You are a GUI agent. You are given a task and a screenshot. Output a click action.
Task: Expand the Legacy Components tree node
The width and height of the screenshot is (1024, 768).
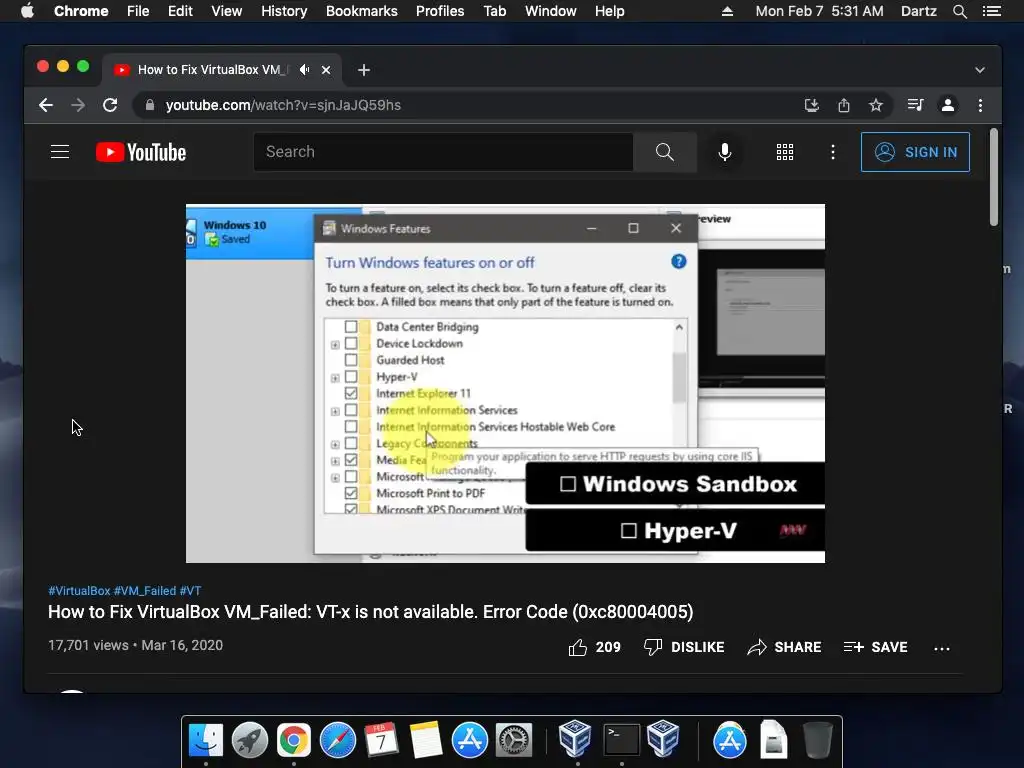coord(335,445)
